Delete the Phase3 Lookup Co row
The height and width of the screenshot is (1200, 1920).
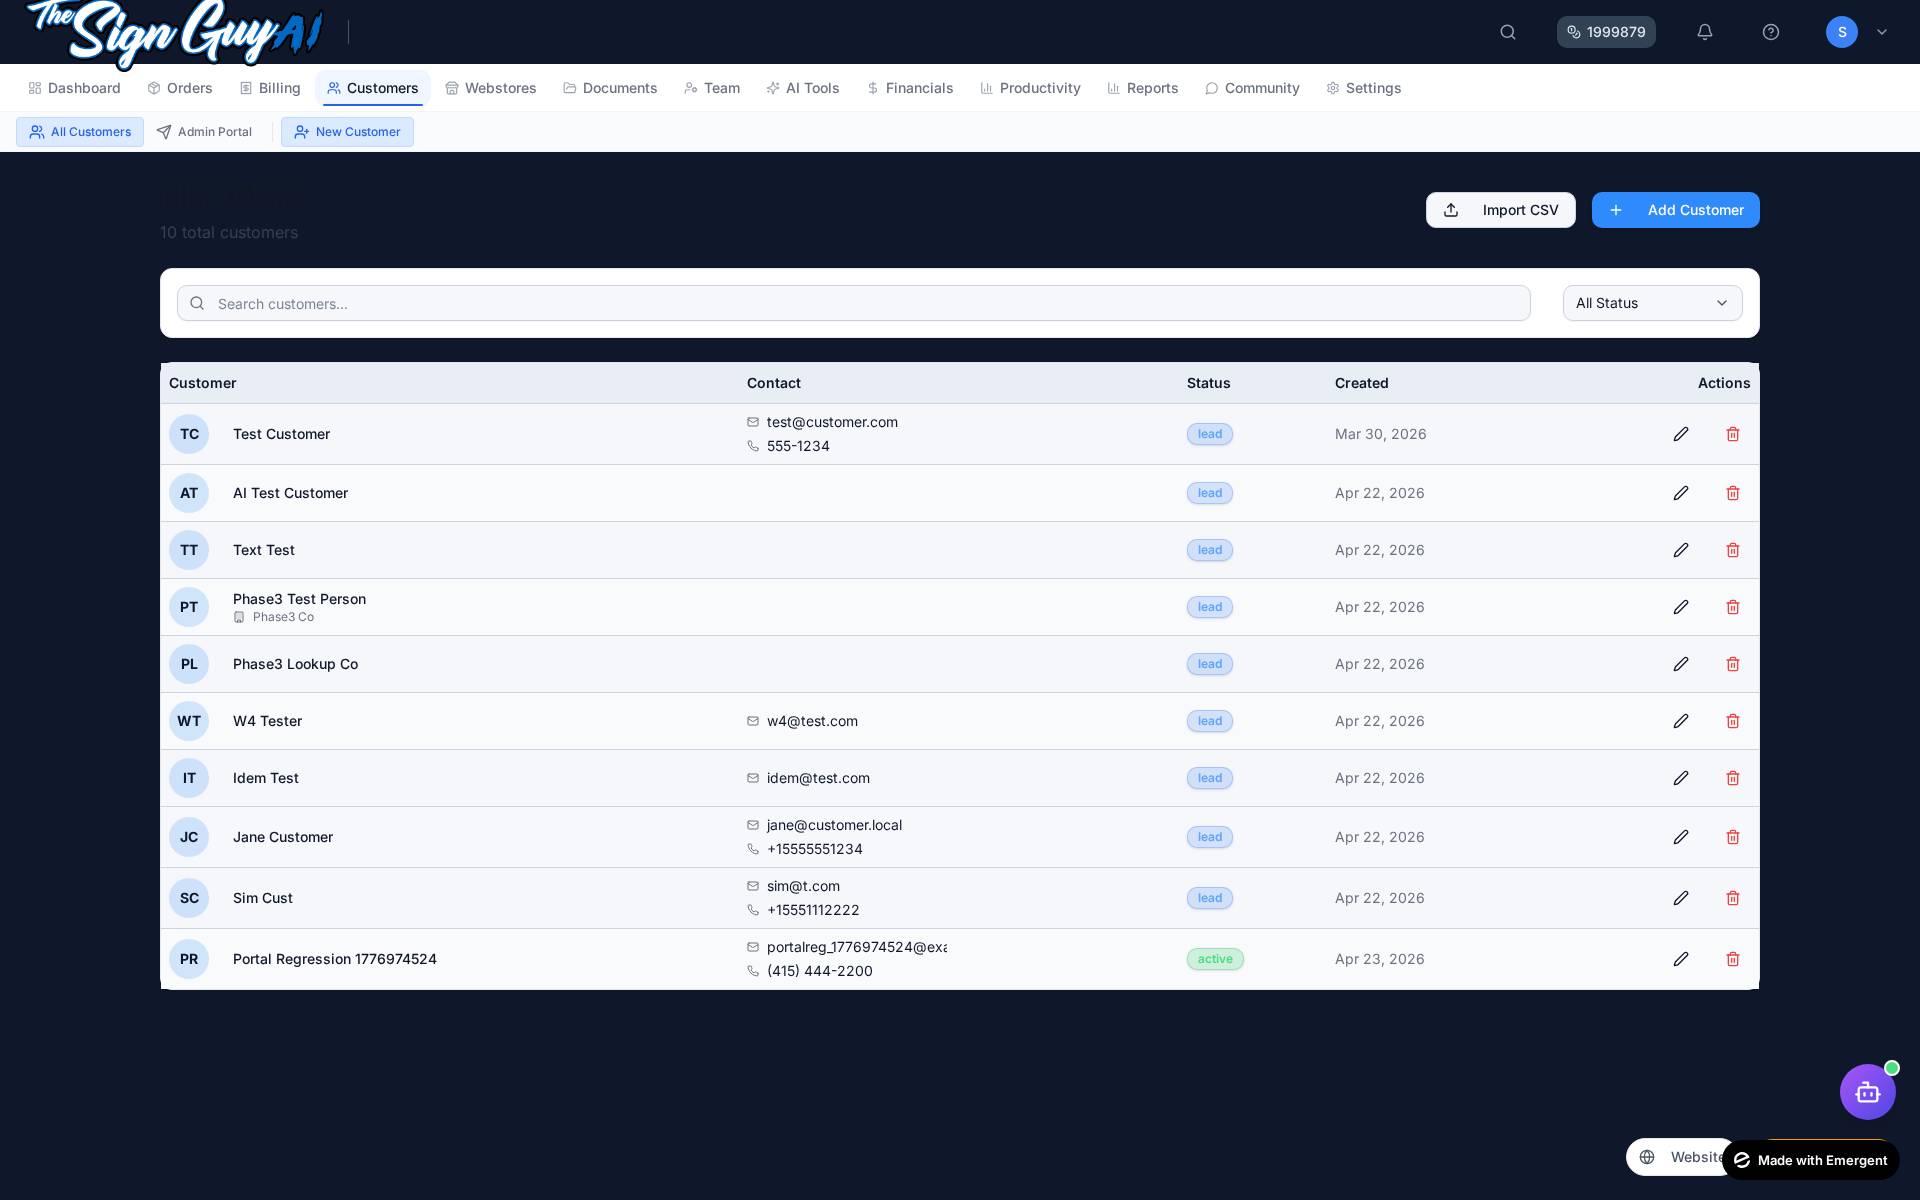pos(1733,664)
